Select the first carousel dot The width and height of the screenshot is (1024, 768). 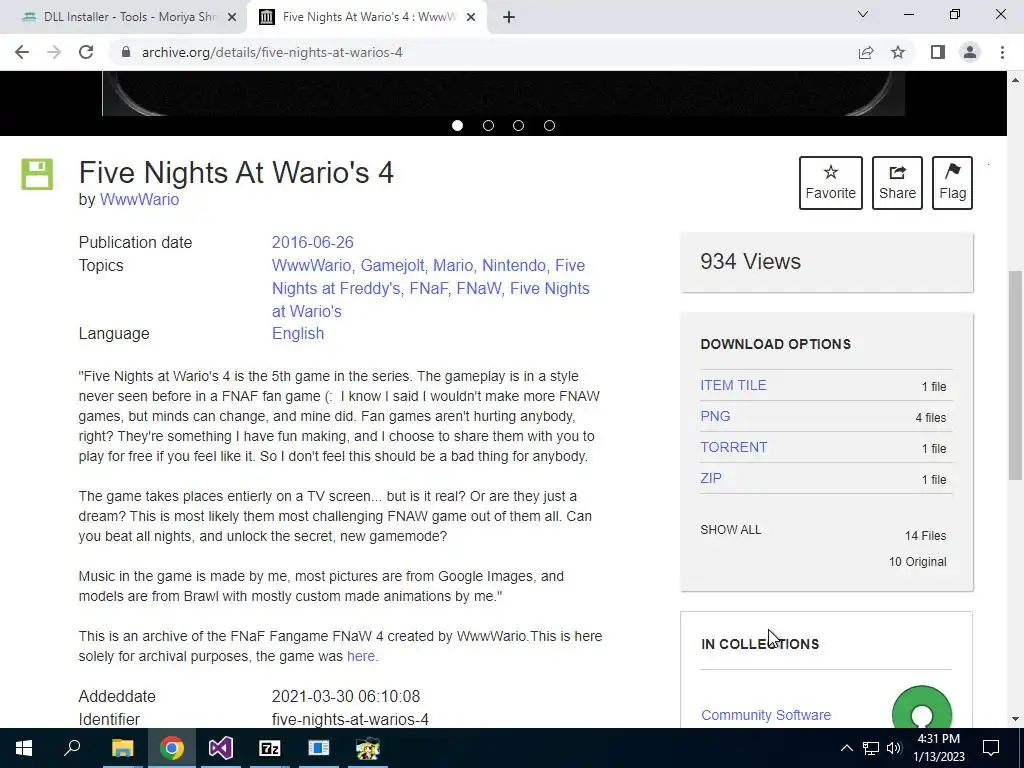(x=457, y=125)
